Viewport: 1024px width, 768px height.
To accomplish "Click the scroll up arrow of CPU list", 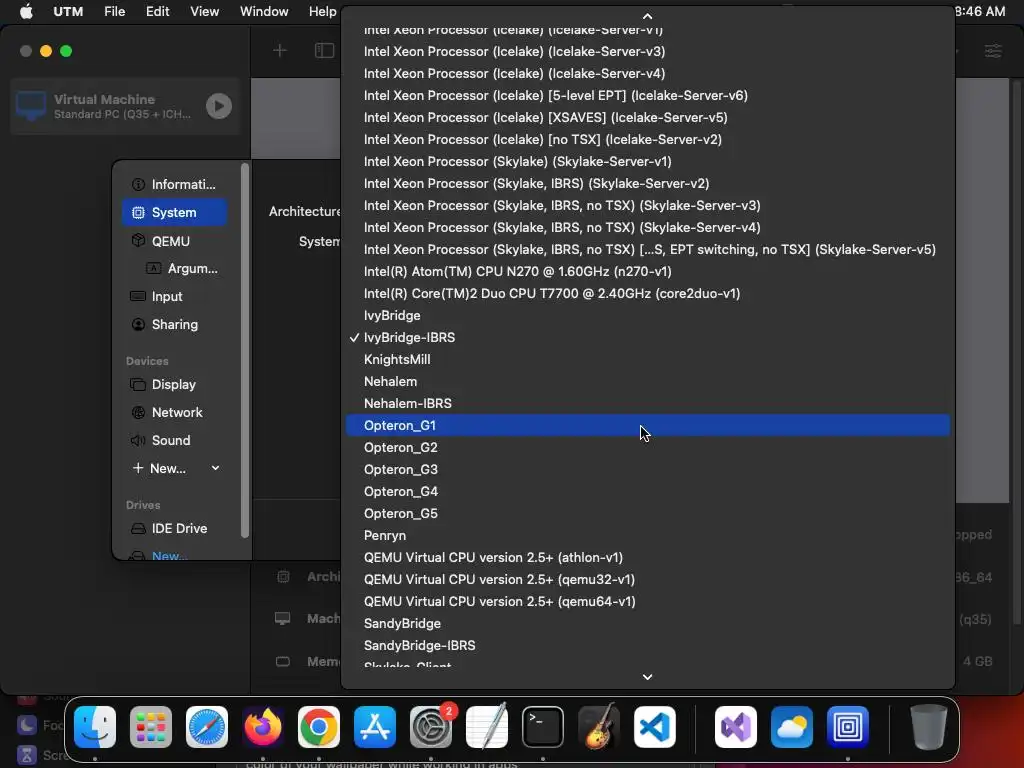I will (x=647, y=16).
